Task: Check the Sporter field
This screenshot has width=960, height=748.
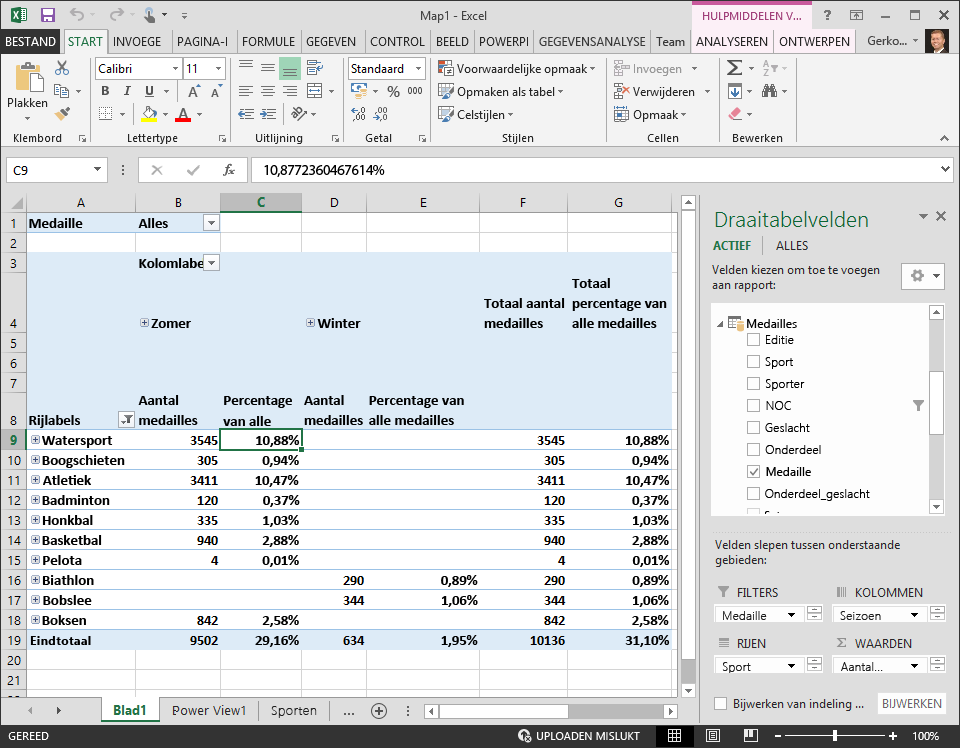Action: pos(754,384)
